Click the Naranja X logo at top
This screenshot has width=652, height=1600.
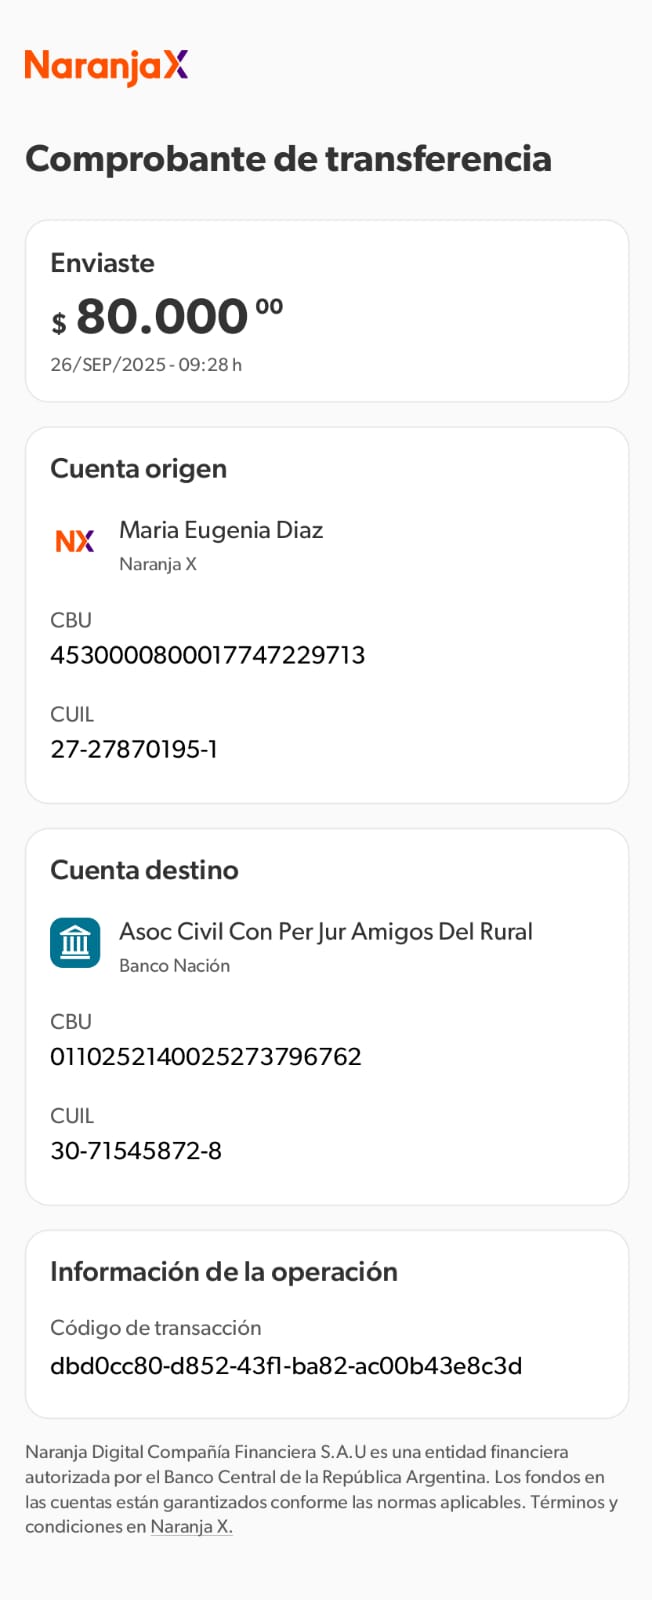[x=106, y=66]
